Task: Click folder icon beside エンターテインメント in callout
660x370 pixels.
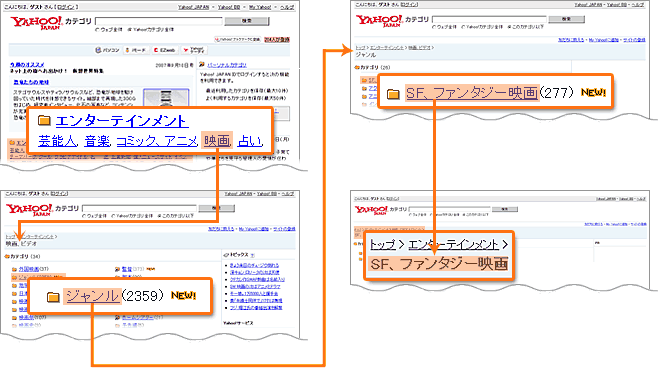Action: 44,121
